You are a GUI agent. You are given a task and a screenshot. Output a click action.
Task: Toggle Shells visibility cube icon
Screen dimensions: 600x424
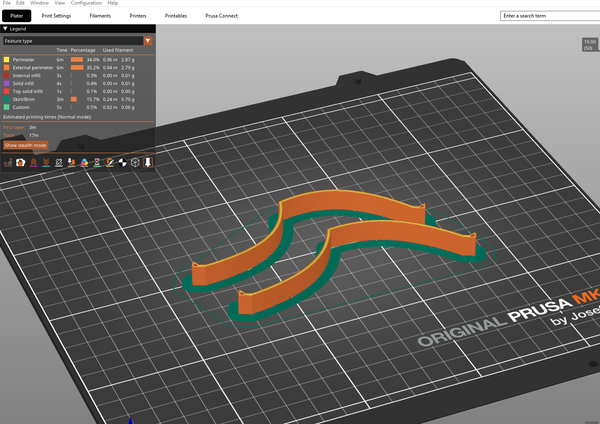point(135,163)
